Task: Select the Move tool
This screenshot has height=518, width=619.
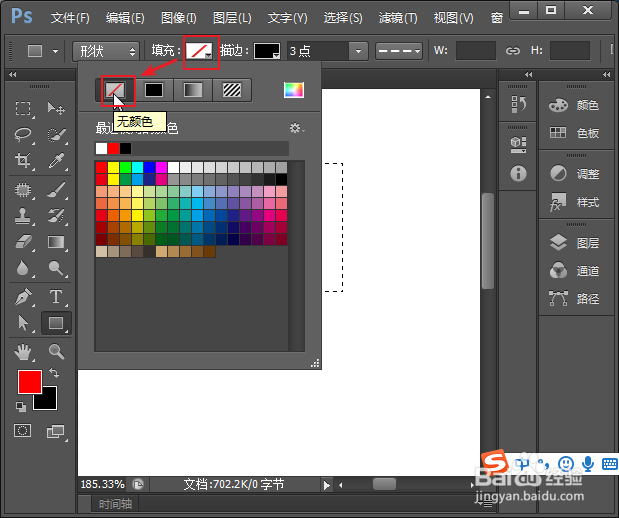Action: (56, 108)
